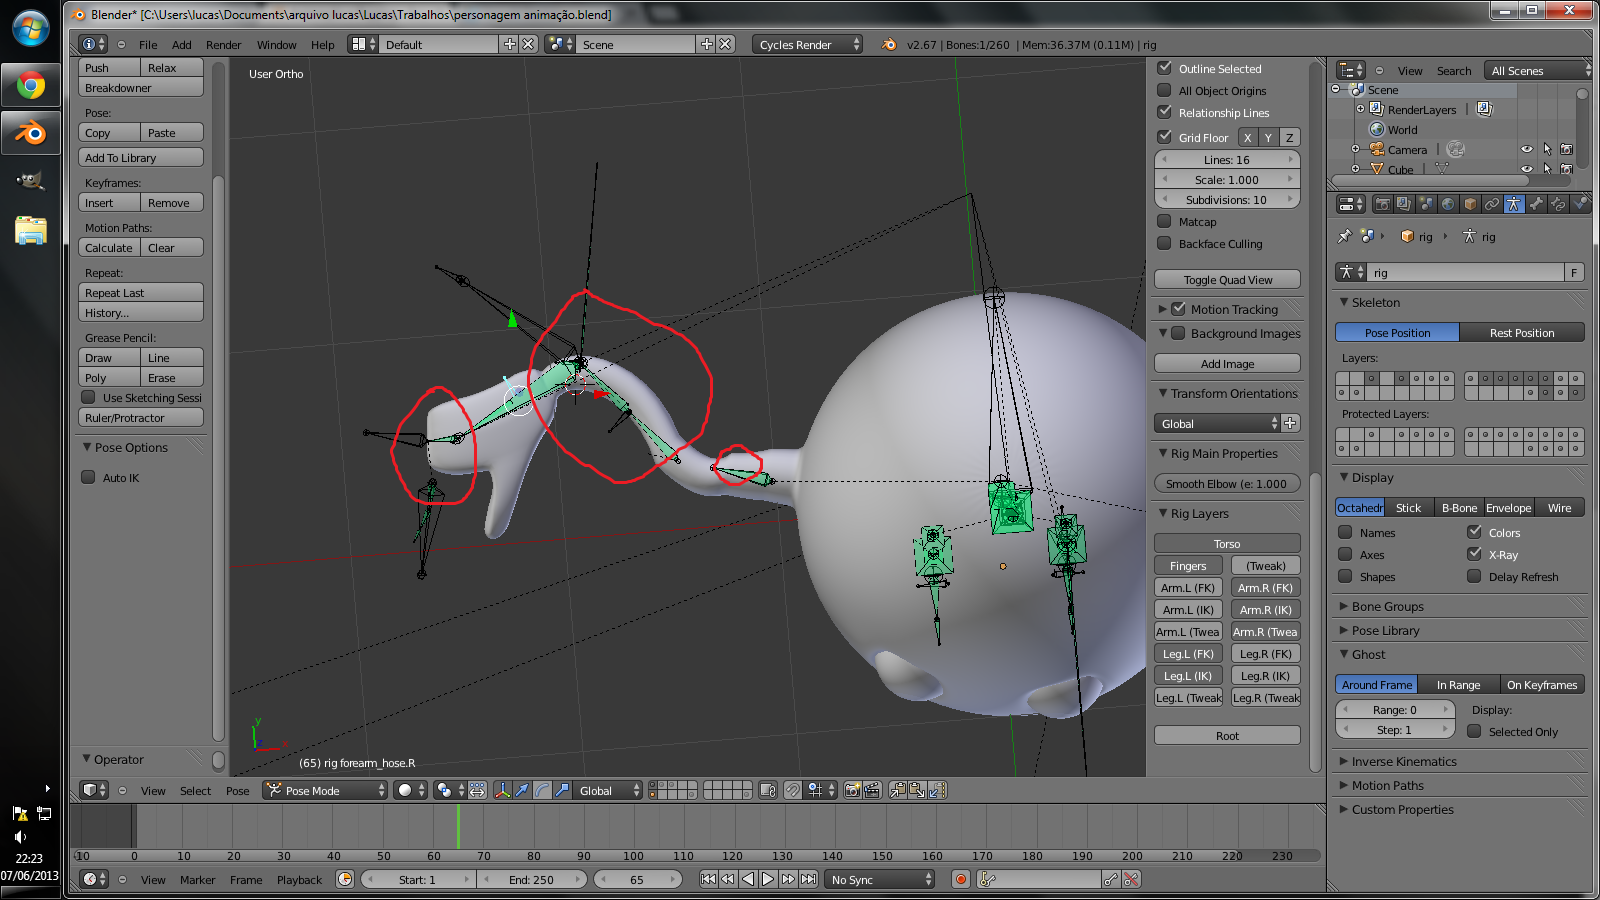Disable the Outline Selected checkbox
Viewport: 1600px width, 900px height.
coord(1164,68)
